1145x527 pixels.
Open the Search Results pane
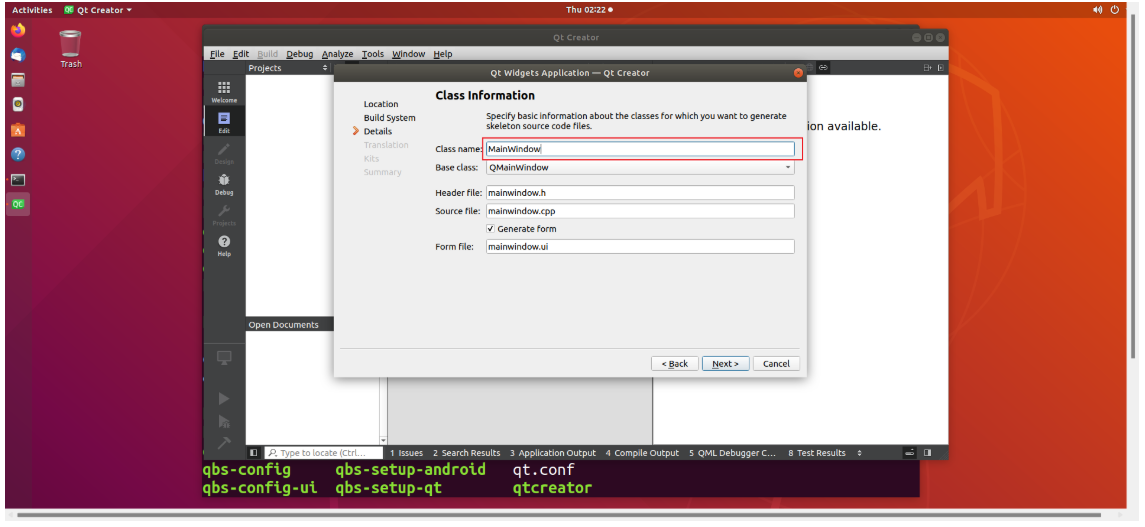467,453
